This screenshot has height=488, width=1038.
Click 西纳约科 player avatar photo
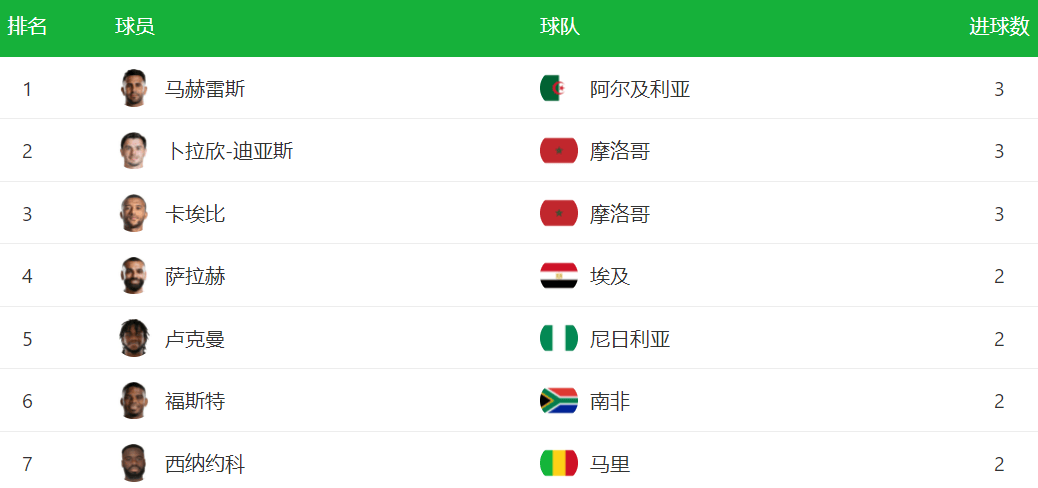pyautogui.click(x=133, y=463)
